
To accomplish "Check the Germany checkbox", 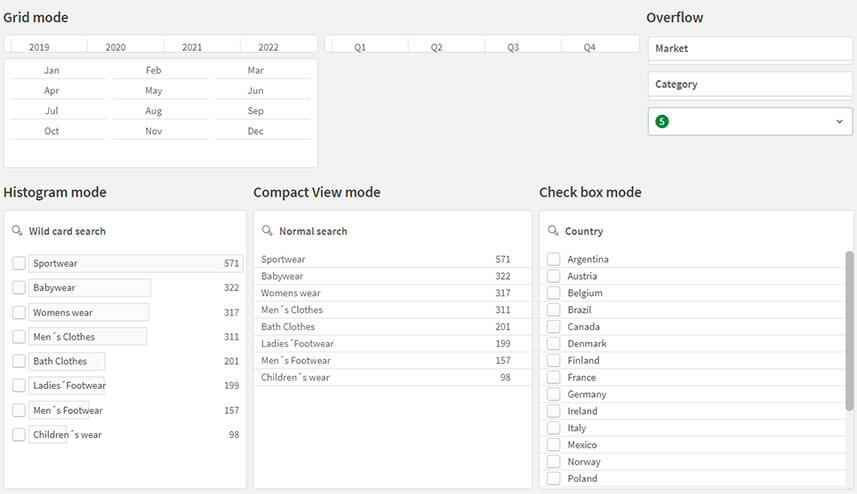I will (x=554, y=394).
